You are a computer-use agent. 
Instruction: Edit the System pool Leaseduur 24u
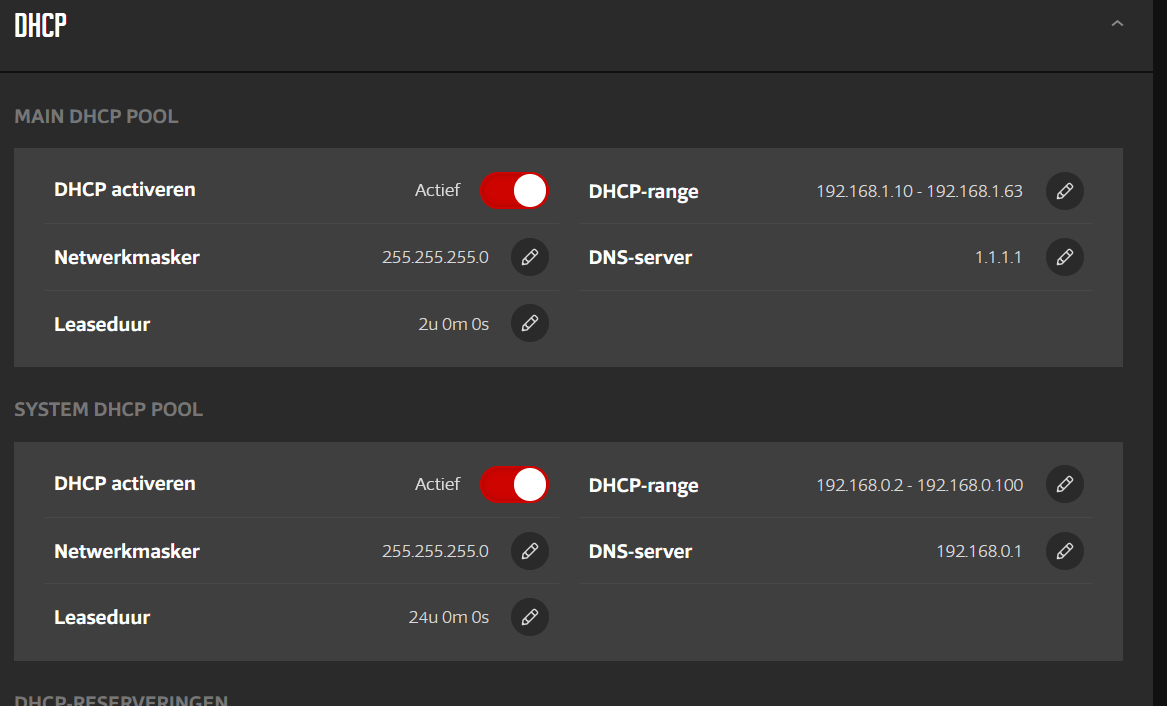530,617
